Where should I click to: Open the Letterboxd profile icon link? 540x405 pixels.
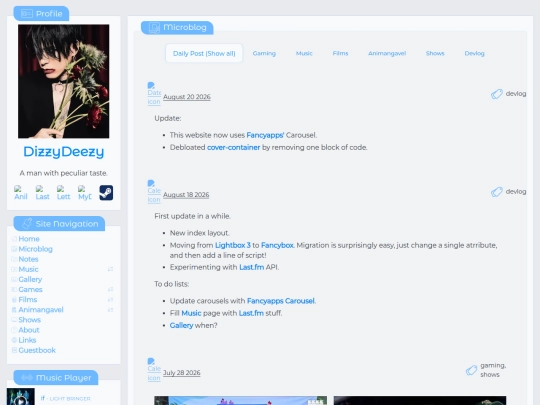pos(63,193)
